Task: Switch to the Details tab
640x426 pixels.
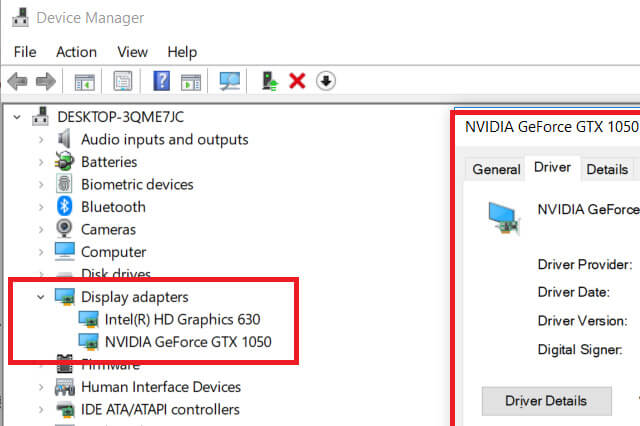Action: click(x=607, y=169)
